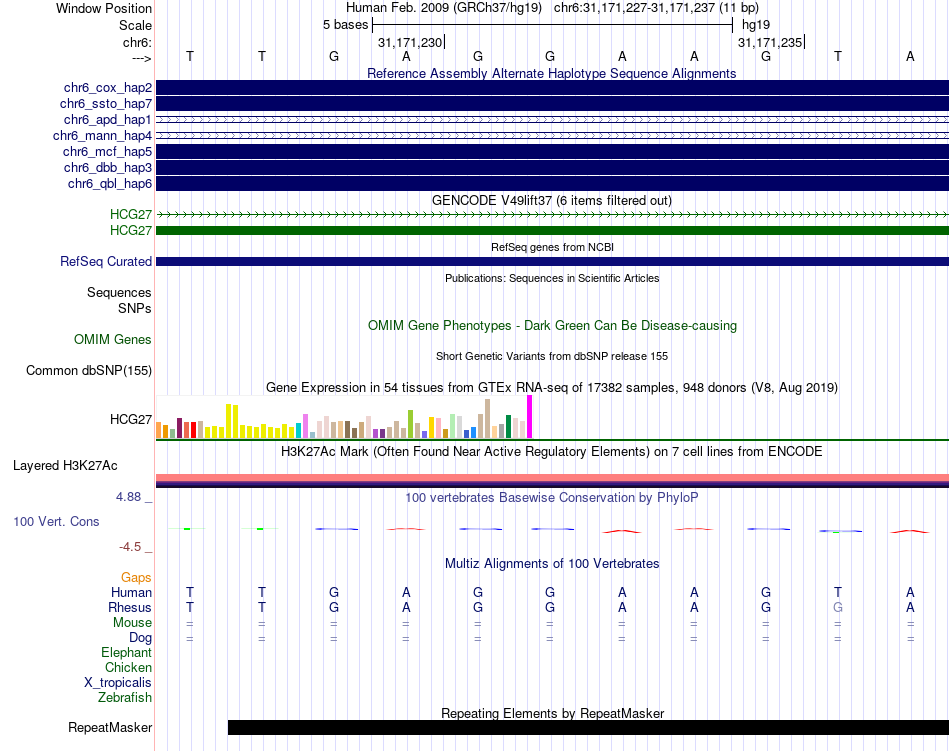The height and width of the screenshot is (751, 950).
Task: Click the 5 bases scale bar
Action: (552, 25)
